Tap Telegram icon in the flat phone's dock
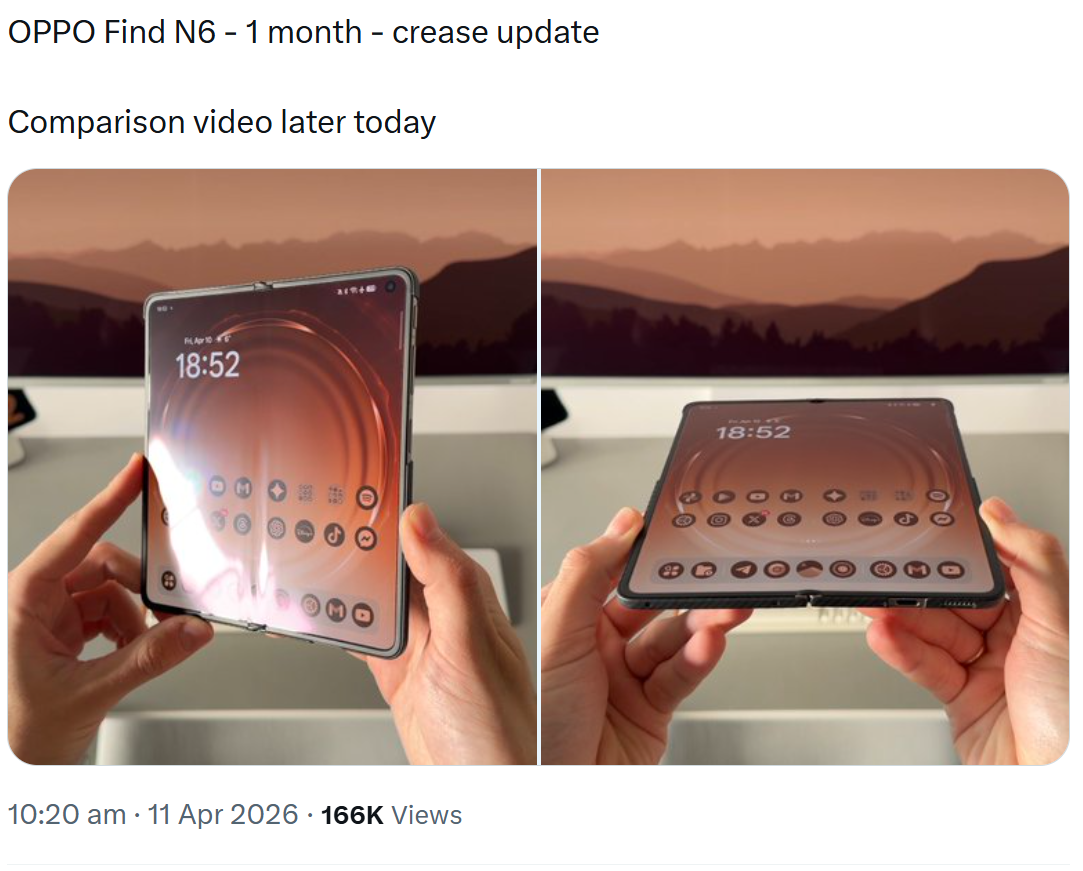This screenshot has height=871, width=1083. coord(742,569)
